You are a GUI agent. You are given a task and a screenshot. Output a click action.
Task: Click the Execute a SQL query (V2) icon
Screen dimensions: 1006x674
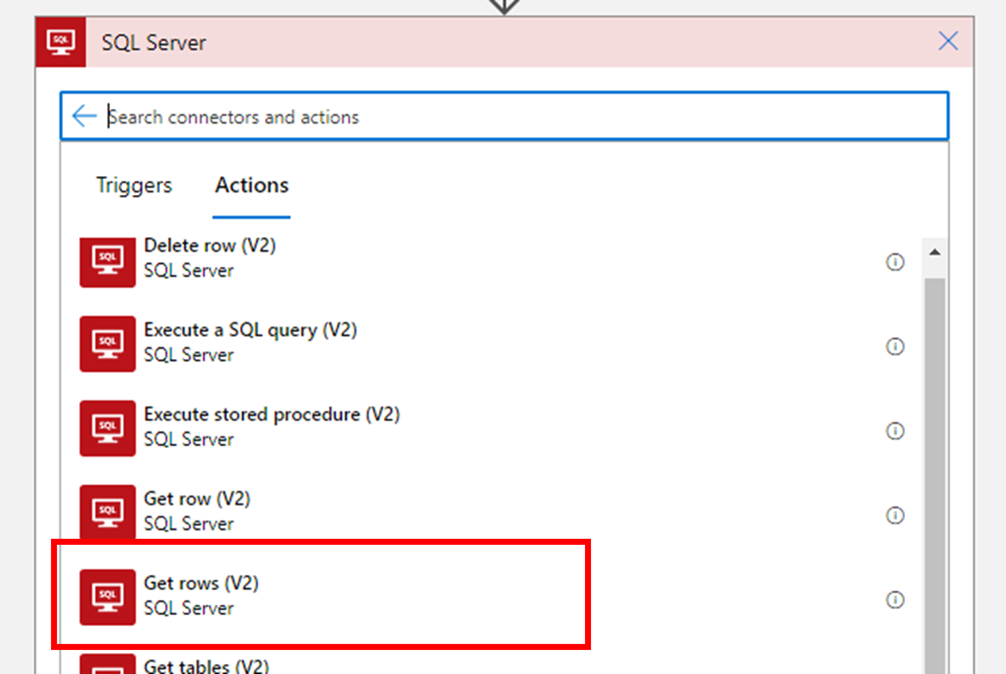108,344
